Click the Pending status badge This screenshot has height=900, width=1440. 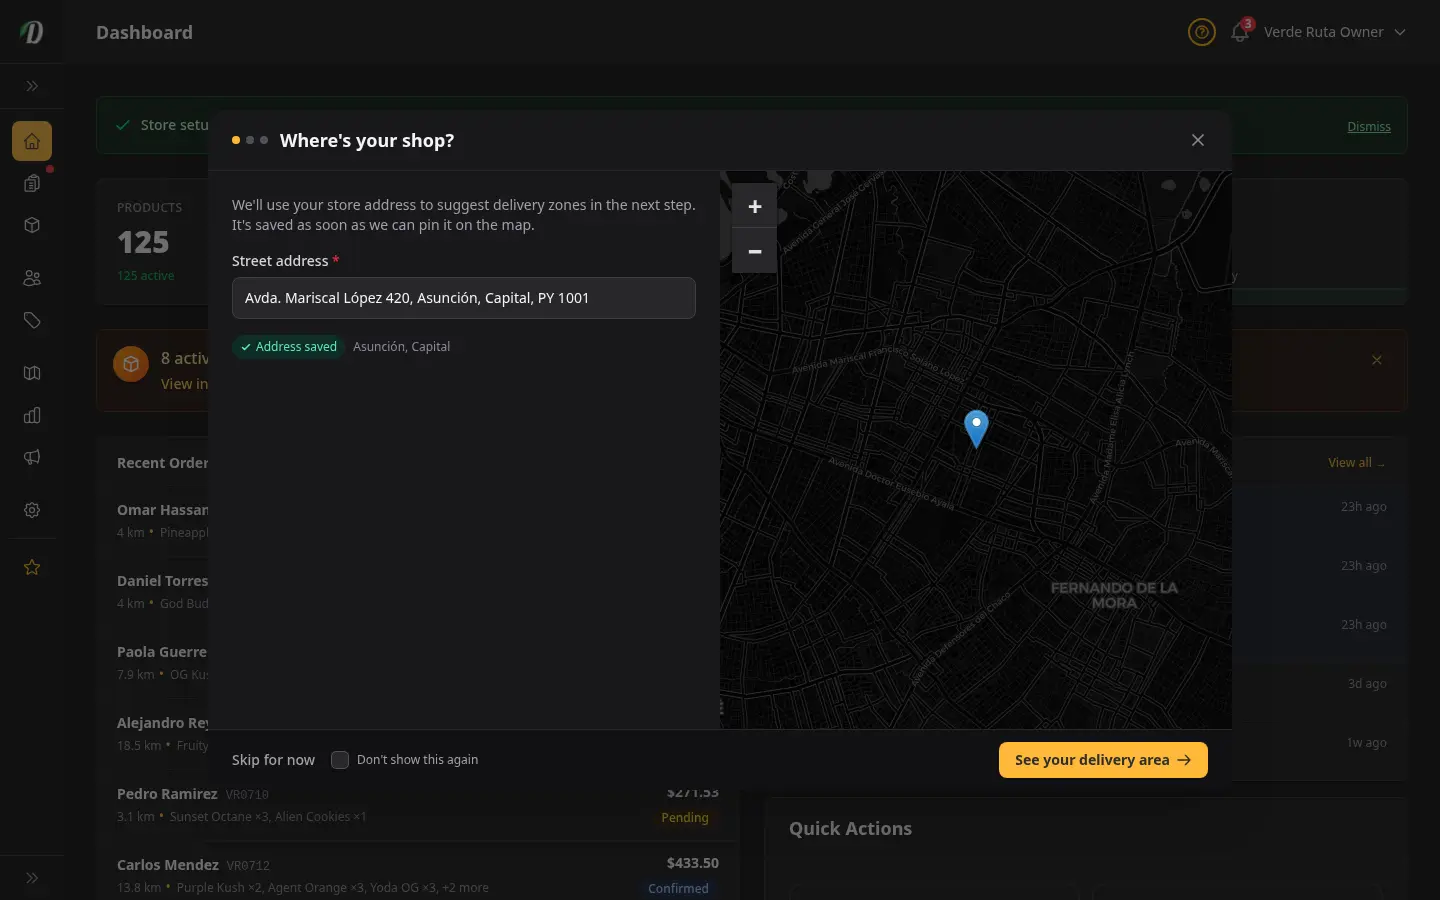[685, 818]
